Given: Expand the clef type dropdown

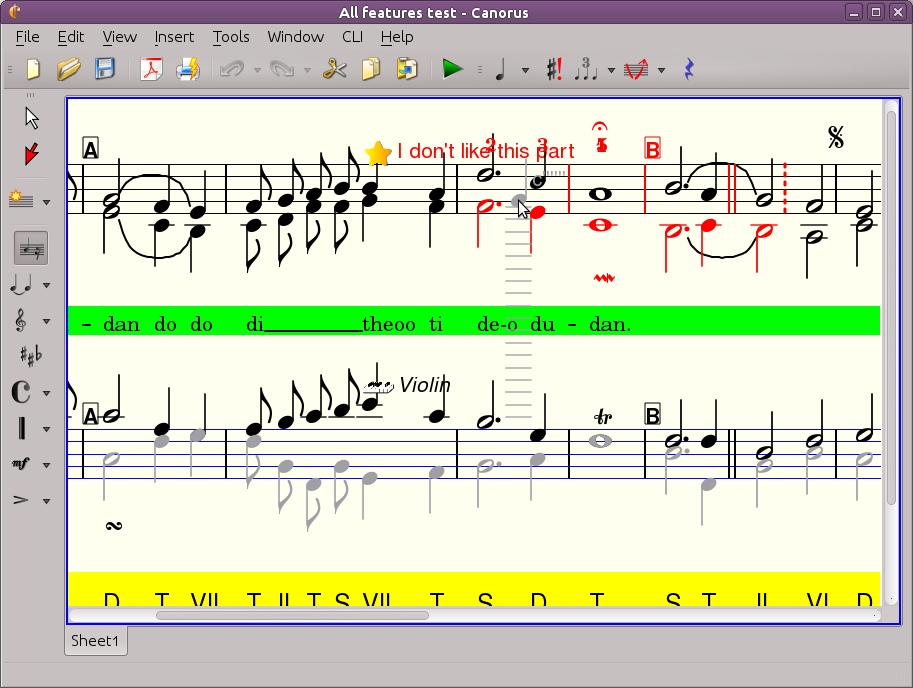Looking at the screenshot, I should click(x=46, y=321).
